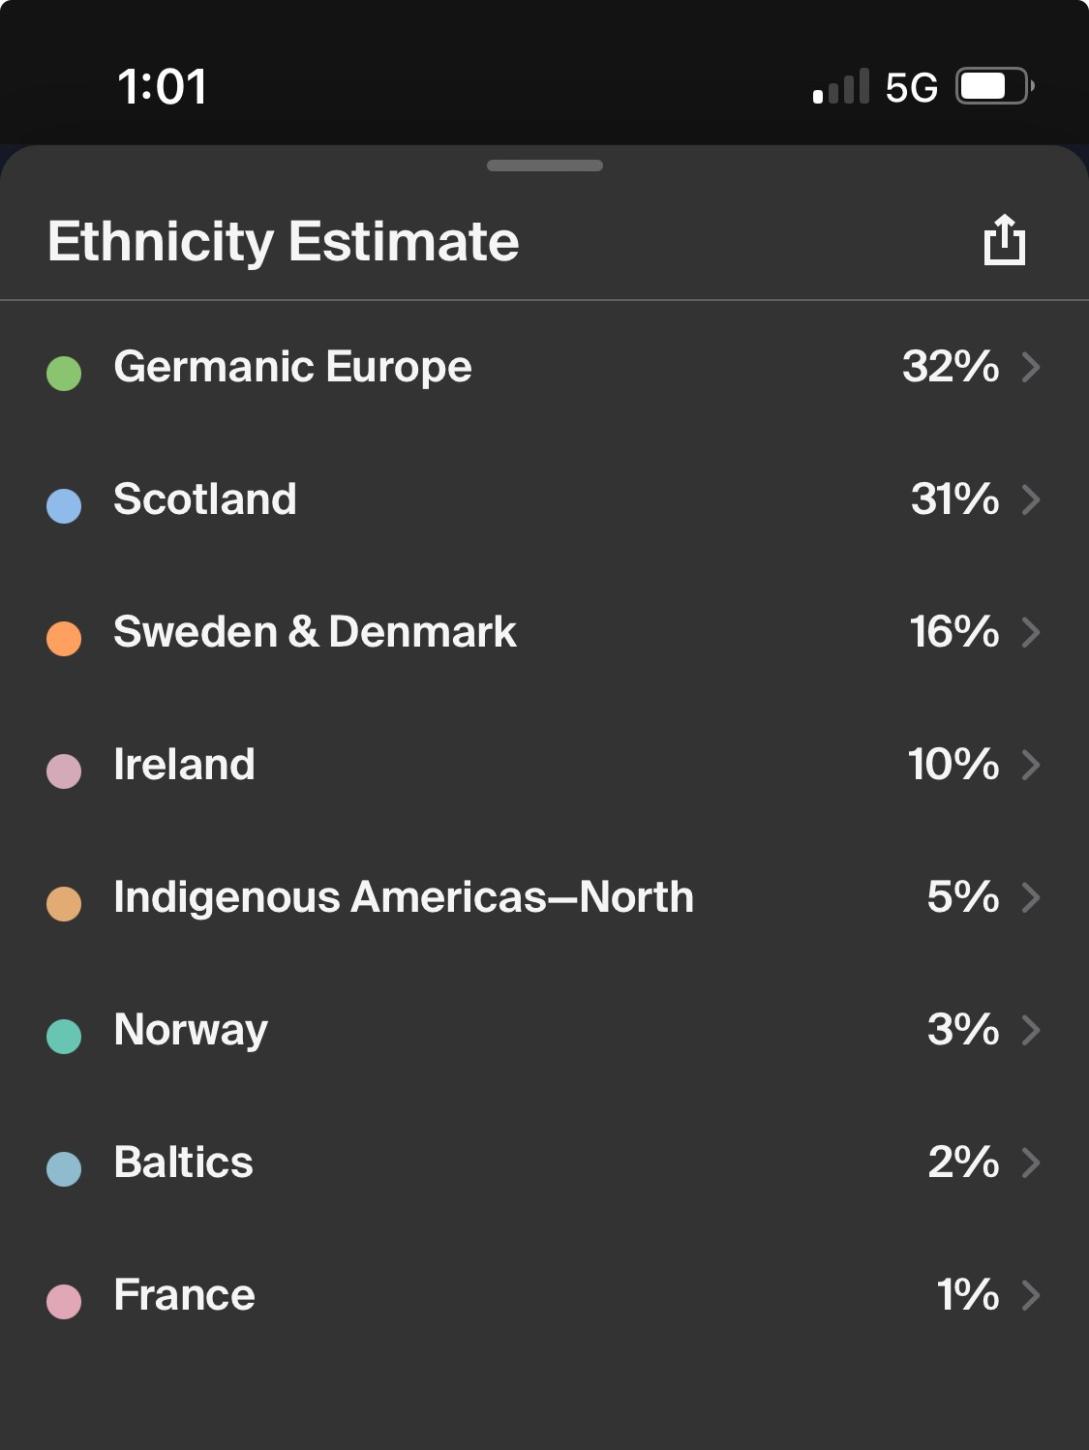Click the blue Scotland color dot
The image size is (1089, 1450).
(64, 506)
